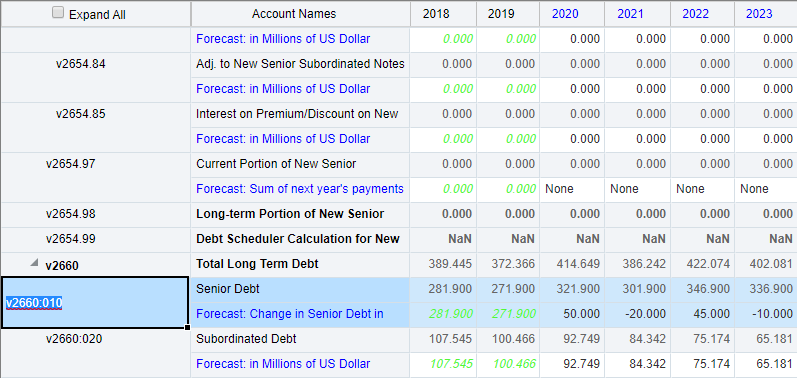The height and width of the screenshot is (378, 797).
Task: Select Total Long Term Debt 2023 value 402.081
Action: tap(771, 264)
